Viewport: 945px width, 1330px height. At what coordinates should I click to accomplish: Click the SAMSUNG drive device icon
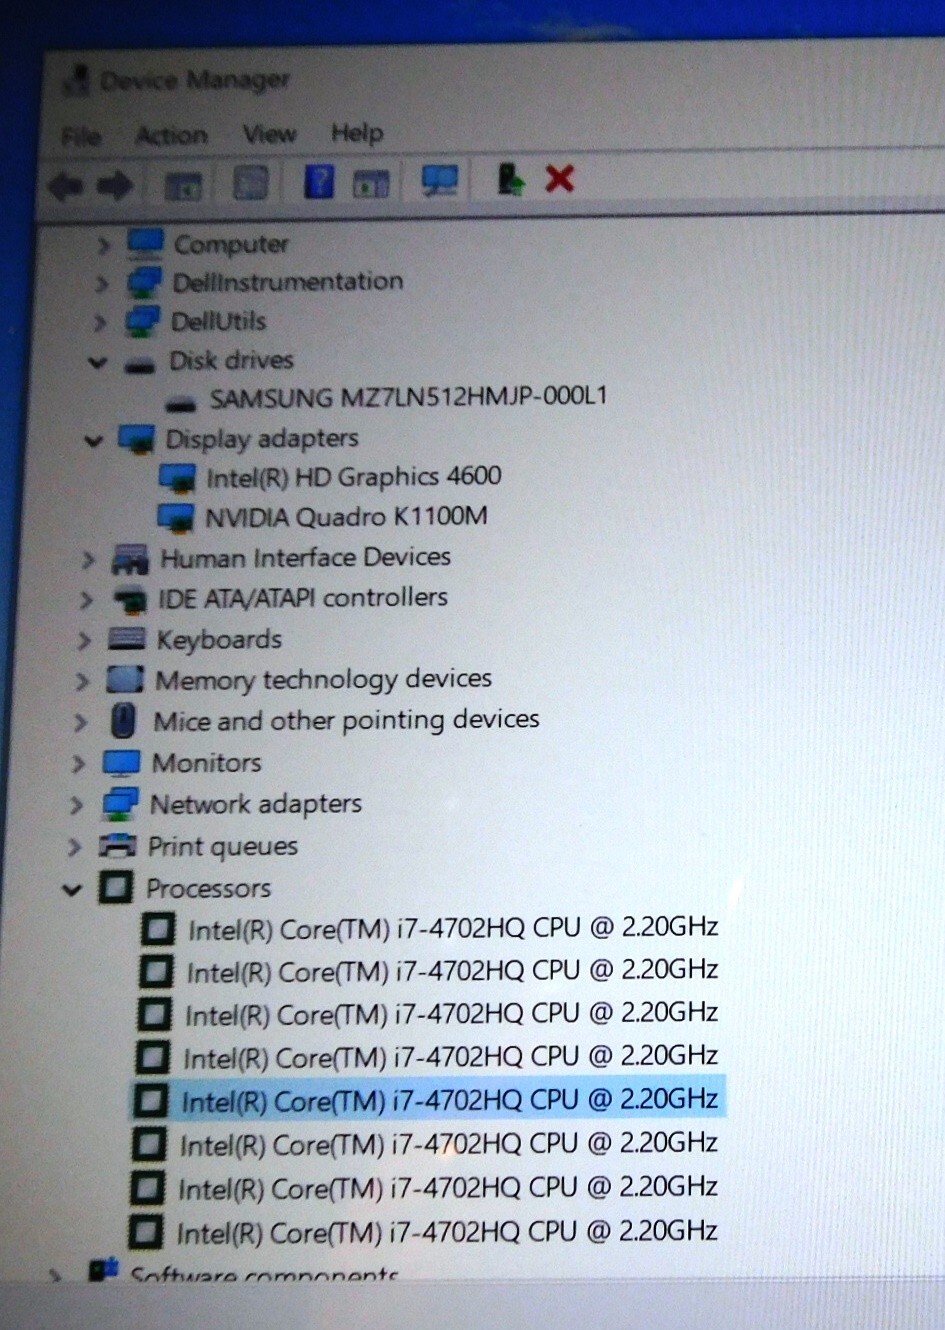coord(181,402)
